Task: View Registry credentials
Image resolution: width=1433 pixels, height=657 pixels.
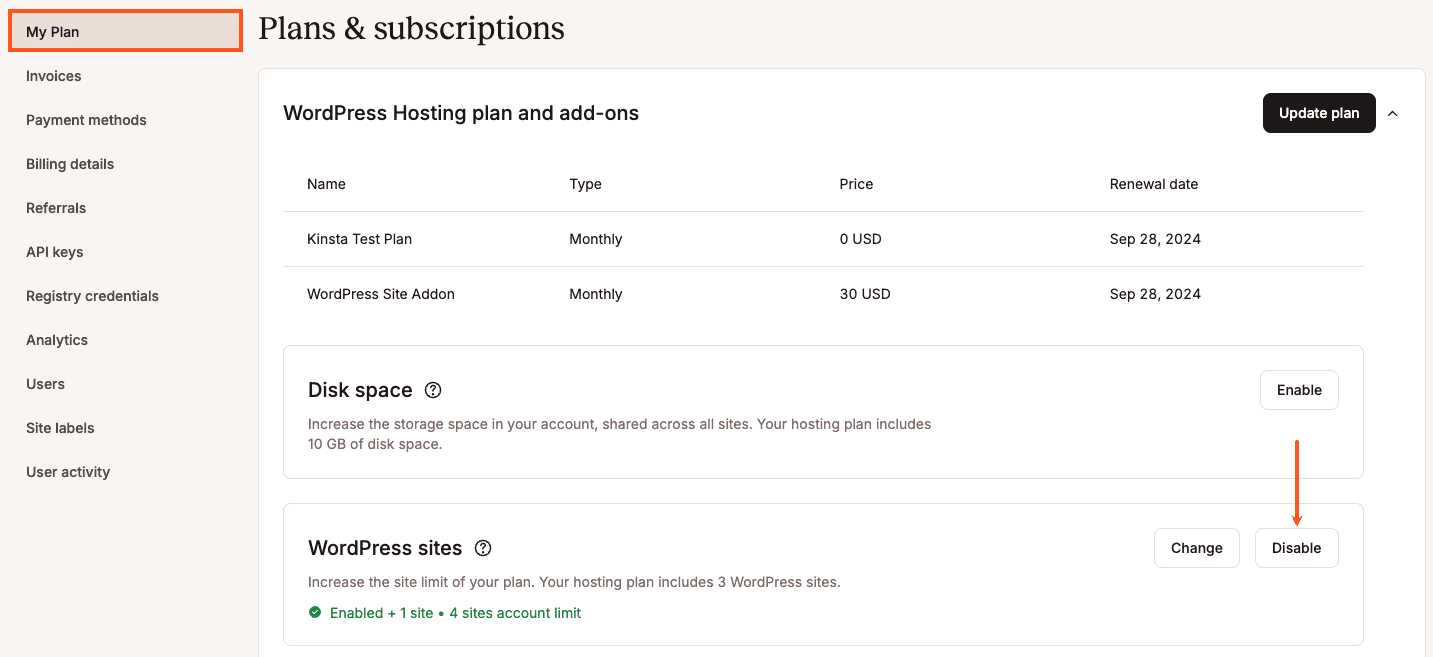Action: coord(92,295)
